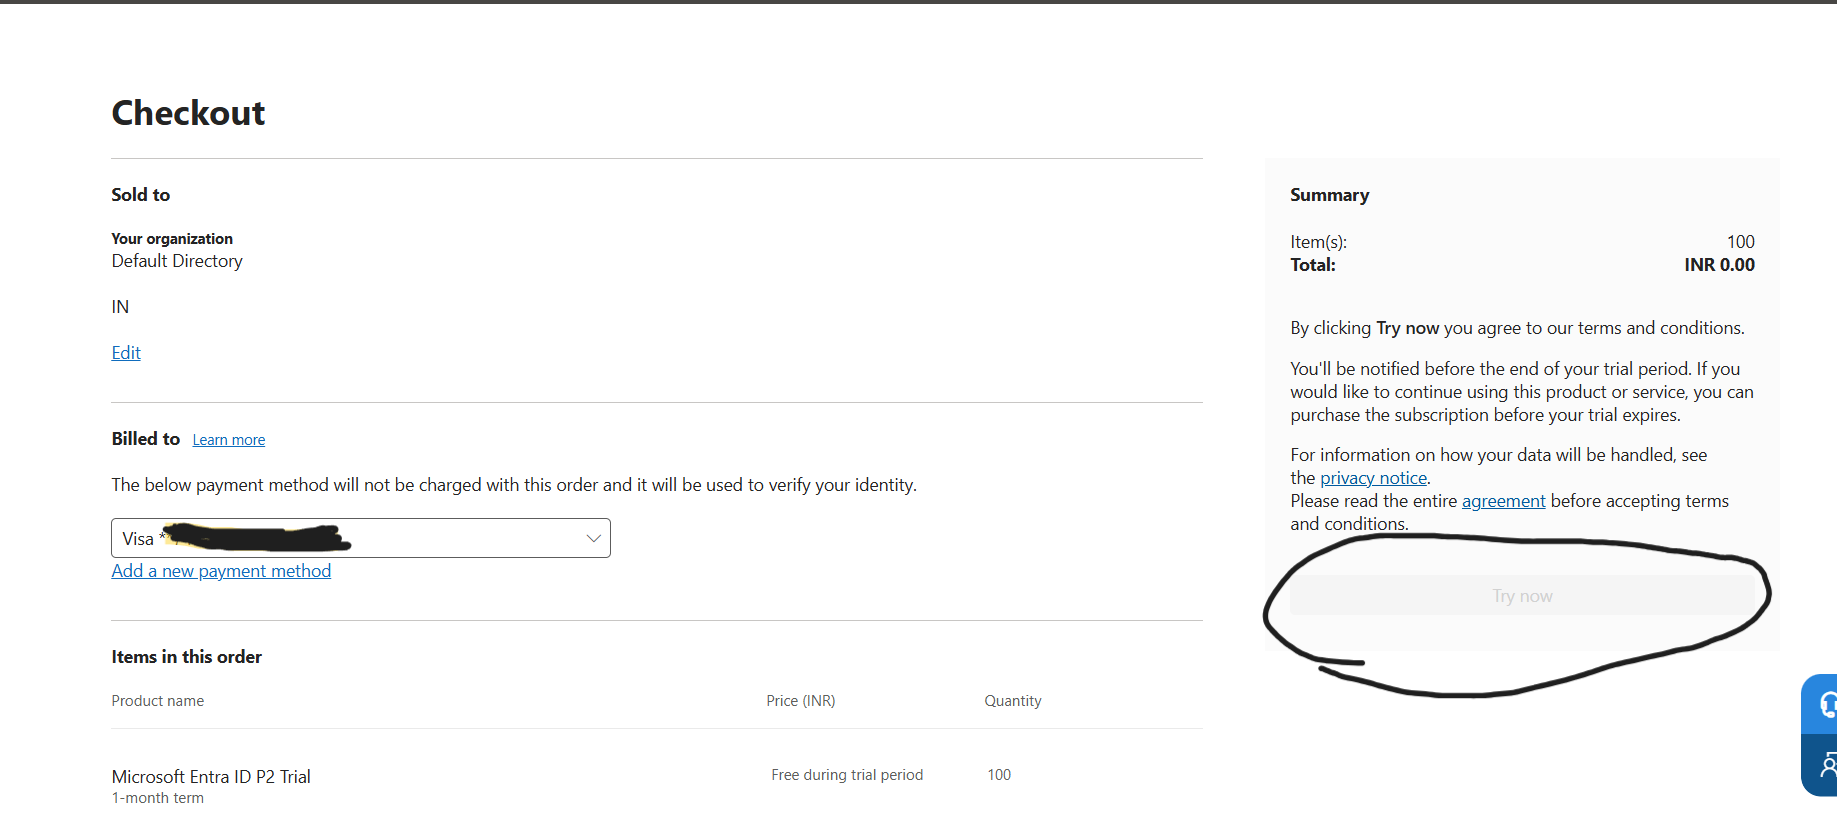The height and width of the screenshot is (822, 1837).
Task: Click the INR 0.00 total value
Action: click(1719, 265)
